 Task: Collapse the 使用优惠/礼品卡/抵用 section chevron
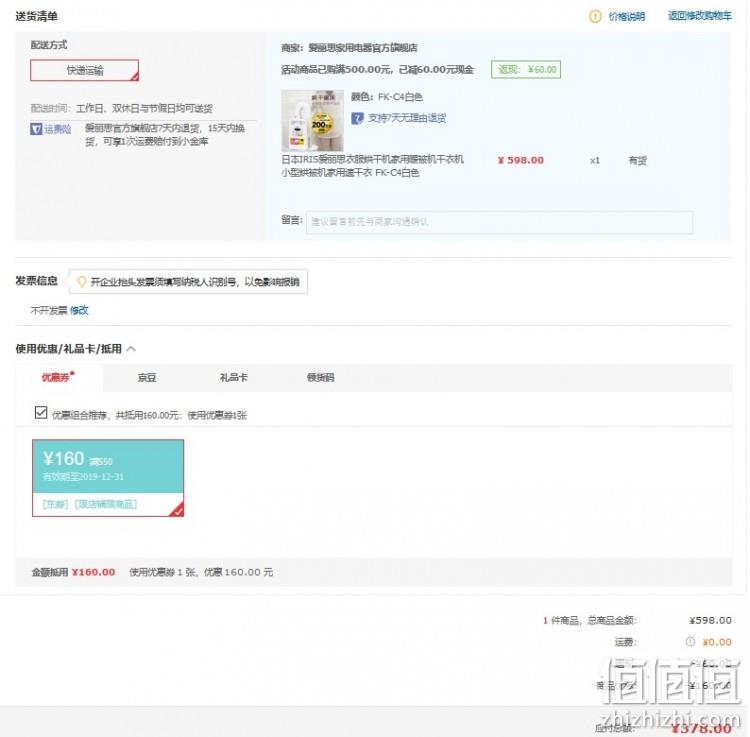(132, 349)
